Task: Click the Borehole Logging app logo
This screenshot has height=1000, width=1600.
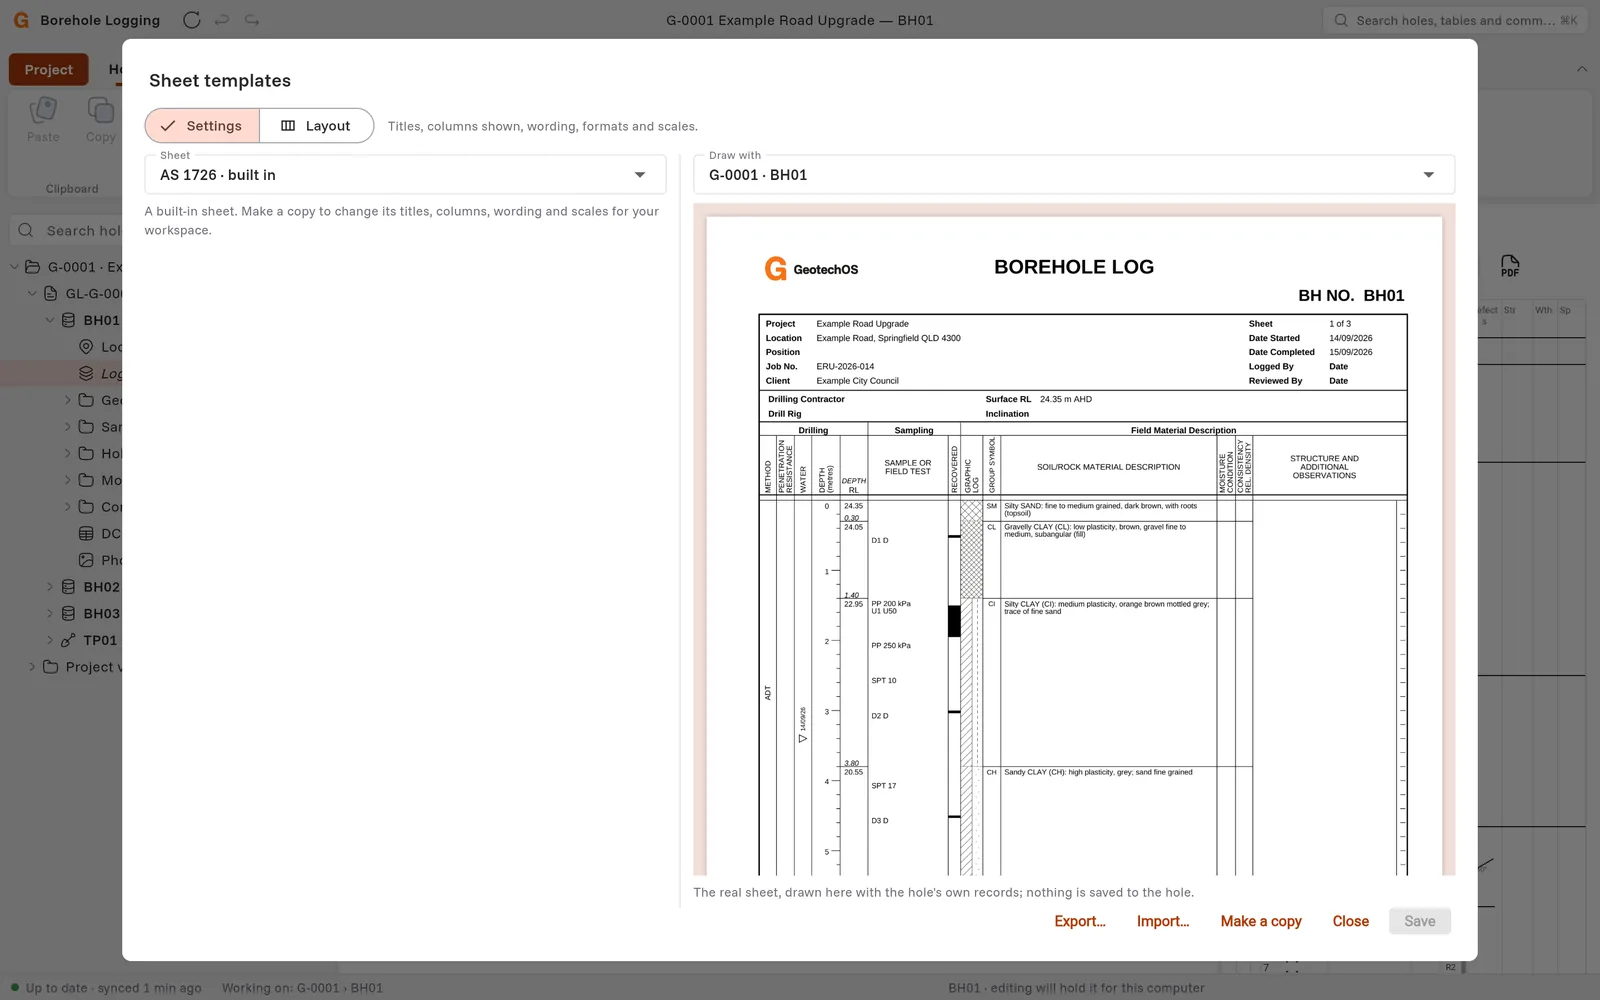Action: point(21,20)
